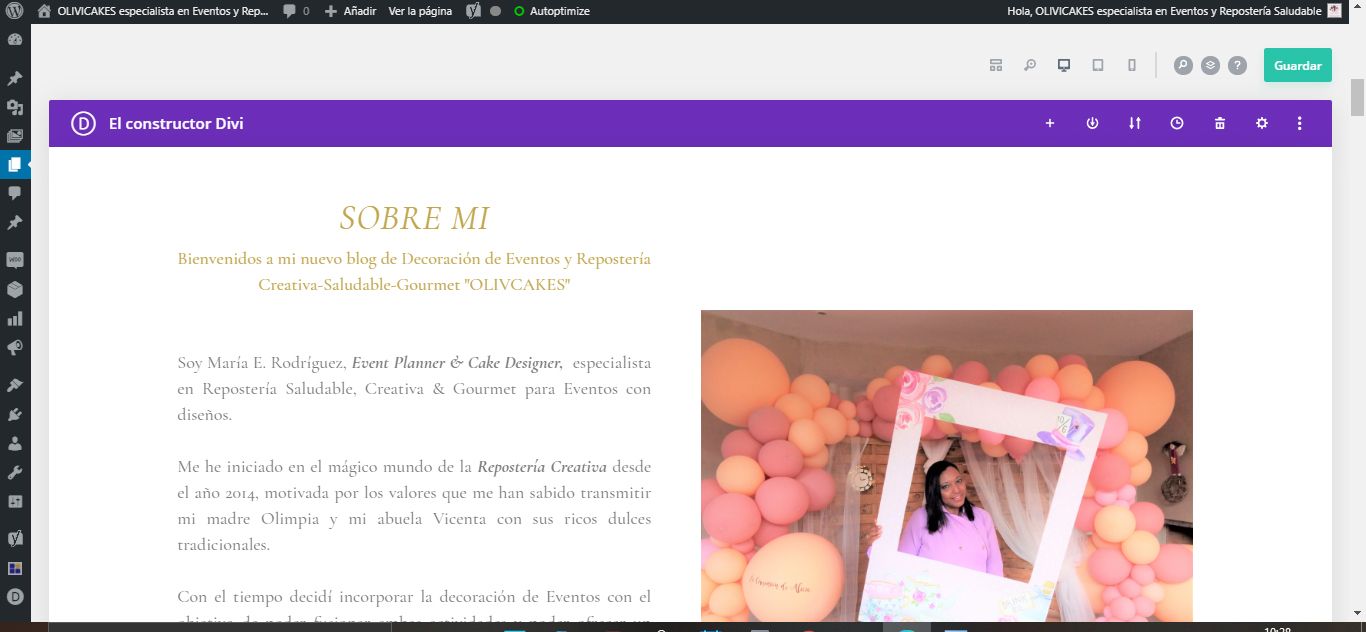The height and width of the screenshot is (632, 1366).
Task: Open Plugins plug icon in sidebar
Action: pyautogui.click(x=15, y=414)
